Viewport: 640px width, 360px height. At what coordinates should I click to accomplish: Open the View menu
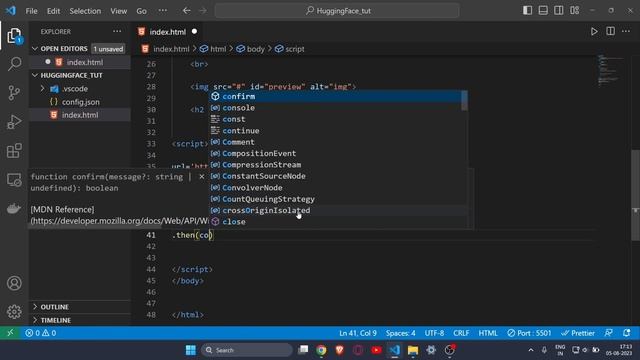(118, 11)
